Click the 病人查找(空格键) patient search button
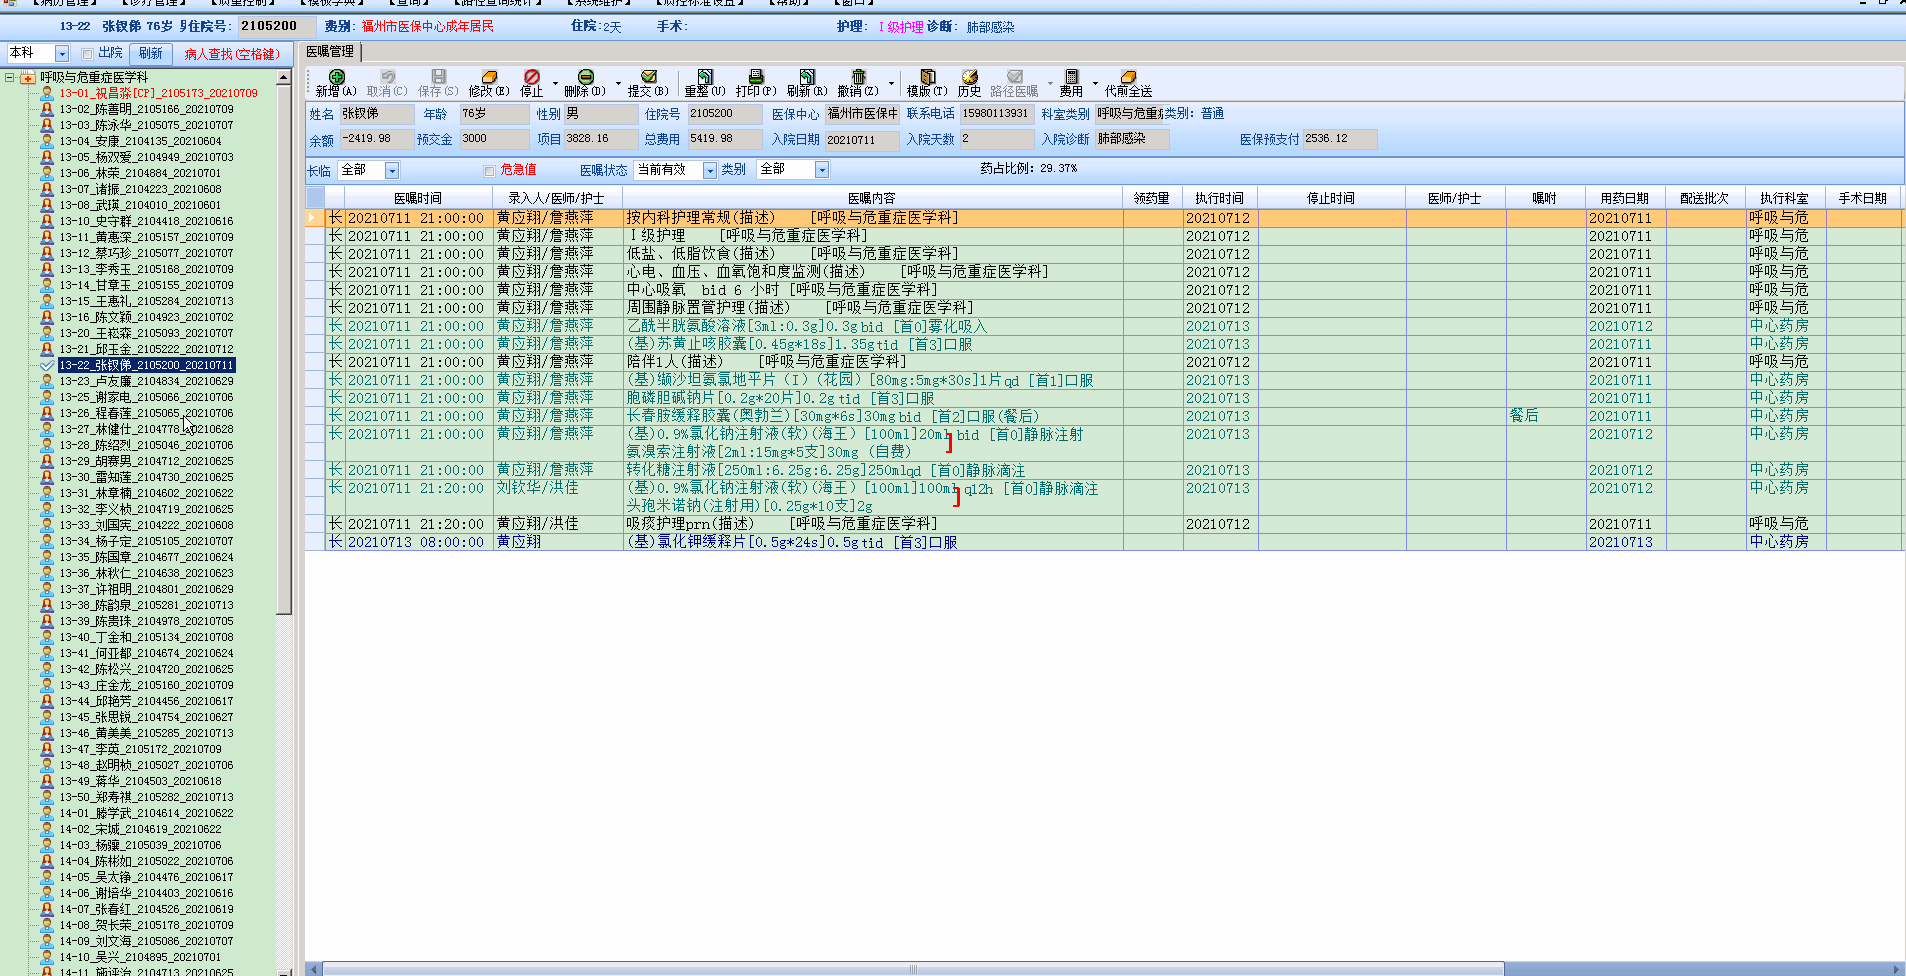1906x976 pixels. (x=233, y=54)
